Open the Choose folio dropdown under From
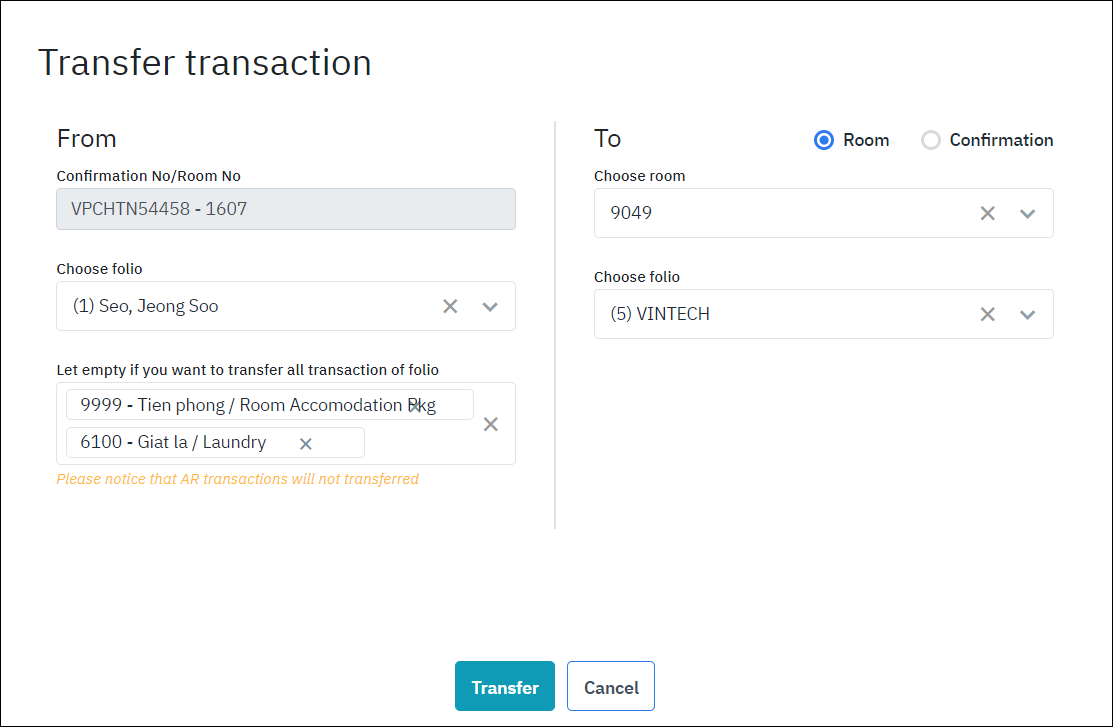The image size is (1113, 727). tap(490, 306)
